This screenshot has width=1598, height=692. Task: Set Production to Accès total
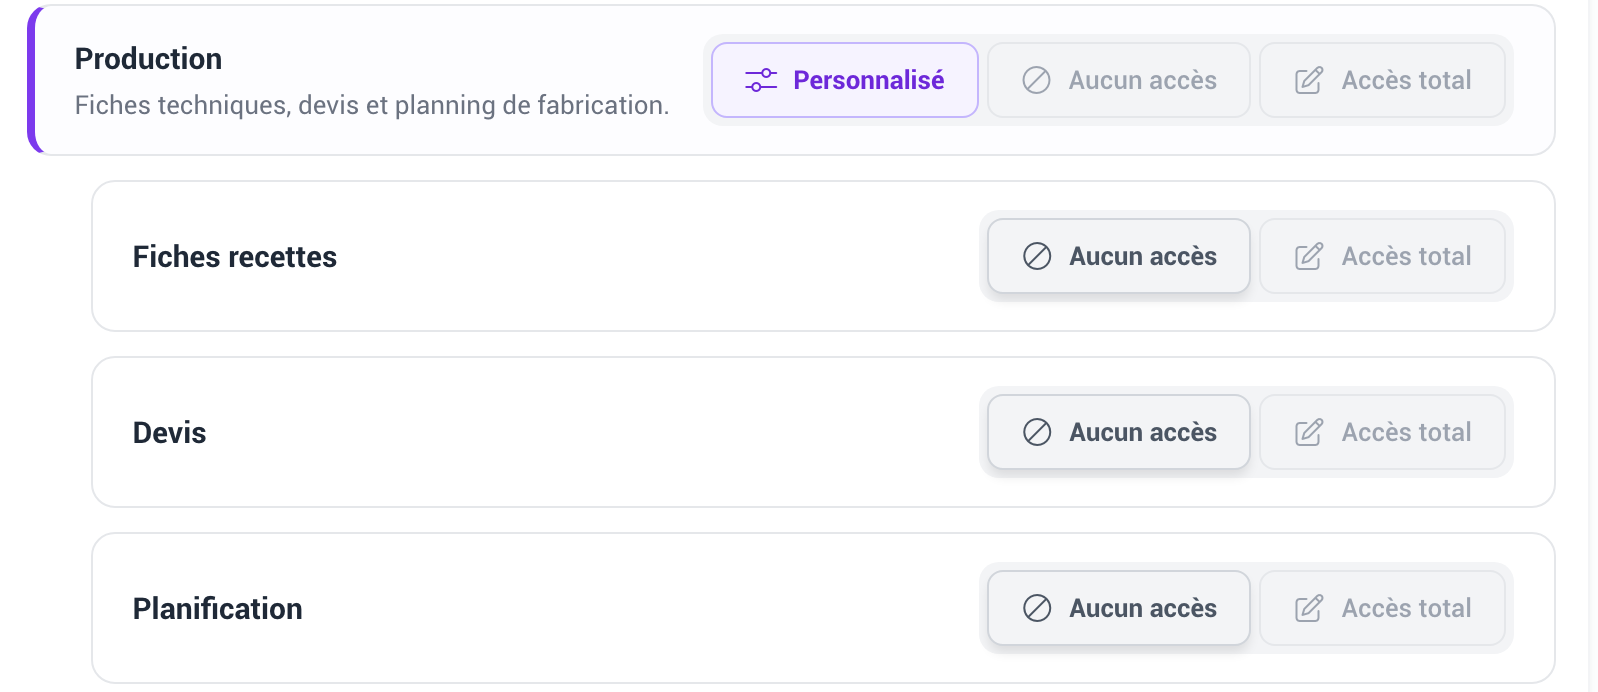point(1382,80)
